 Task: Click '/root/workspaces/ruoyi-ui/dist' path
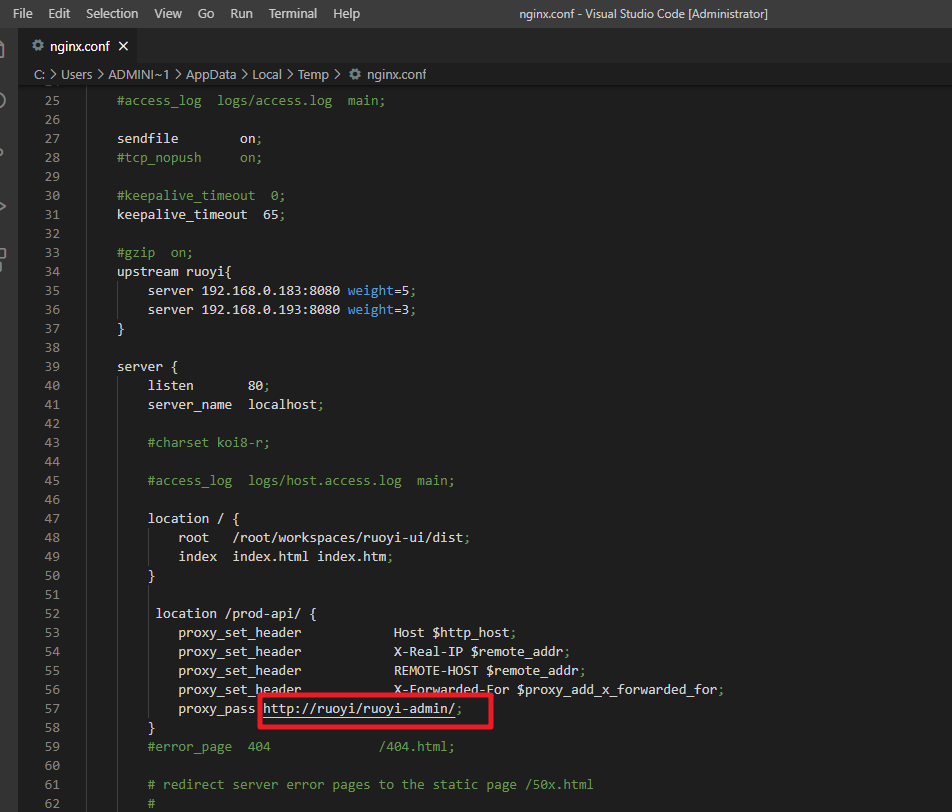point(348,537)
